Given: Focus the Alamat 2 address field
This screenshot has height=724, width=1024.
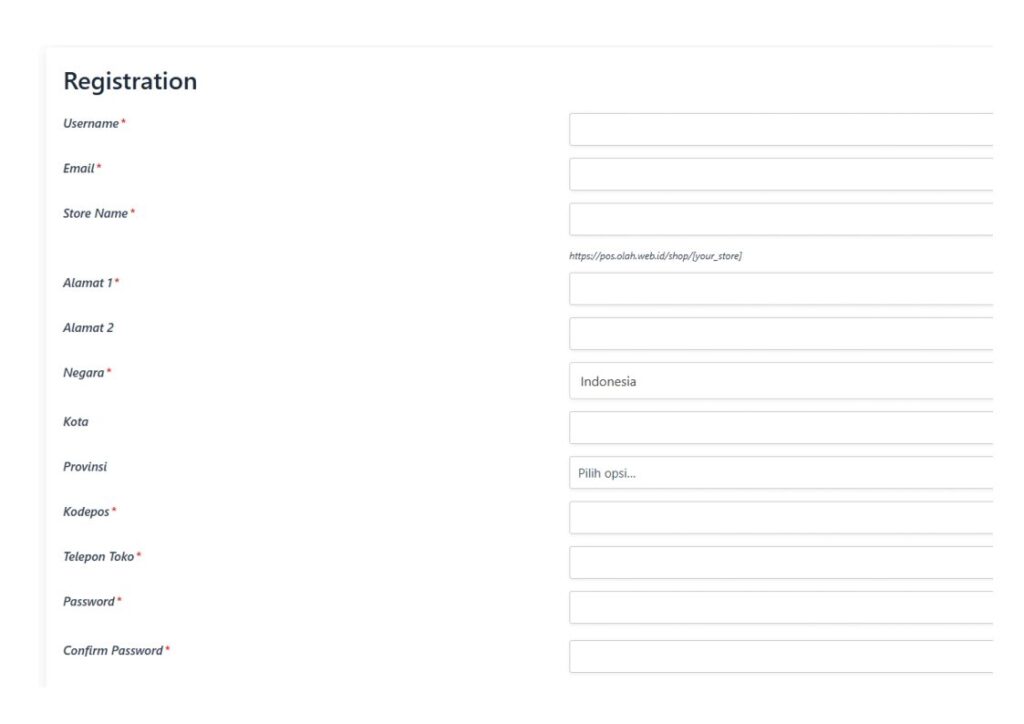Looking at the screenshot, I should 780,334.
